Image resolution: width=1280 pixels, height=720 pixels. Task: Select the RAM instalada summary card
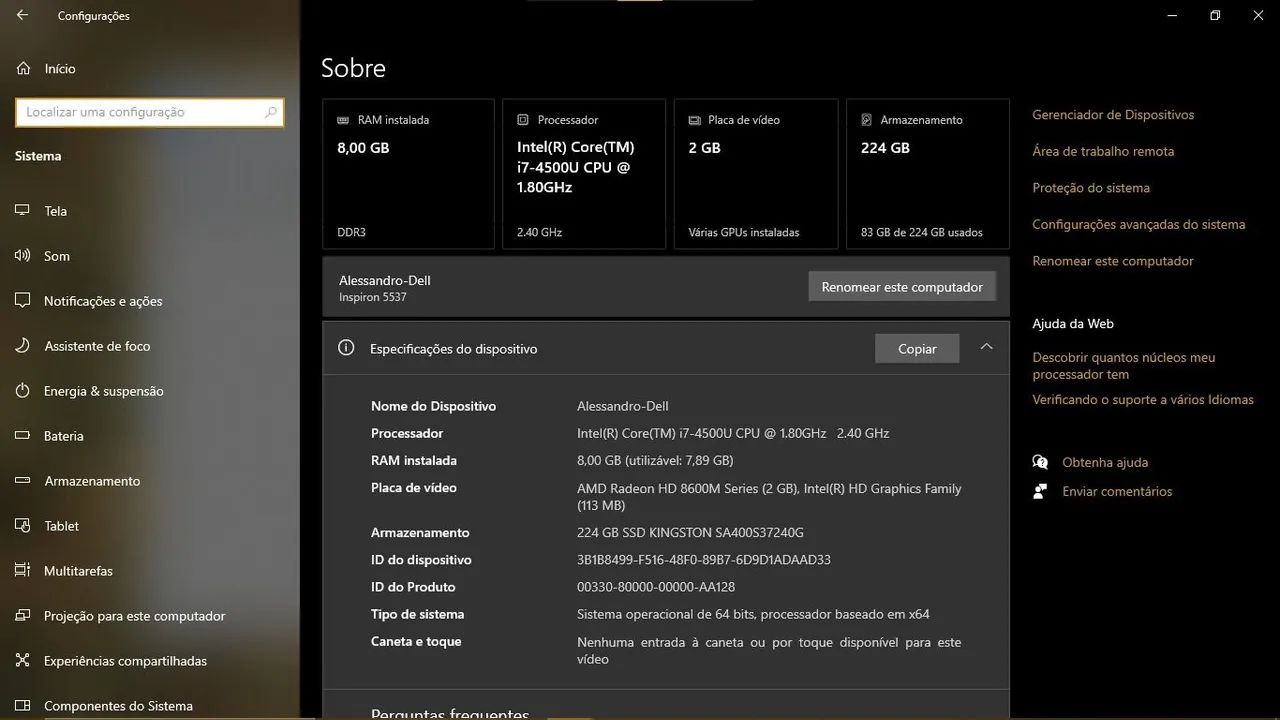(408, 174)
